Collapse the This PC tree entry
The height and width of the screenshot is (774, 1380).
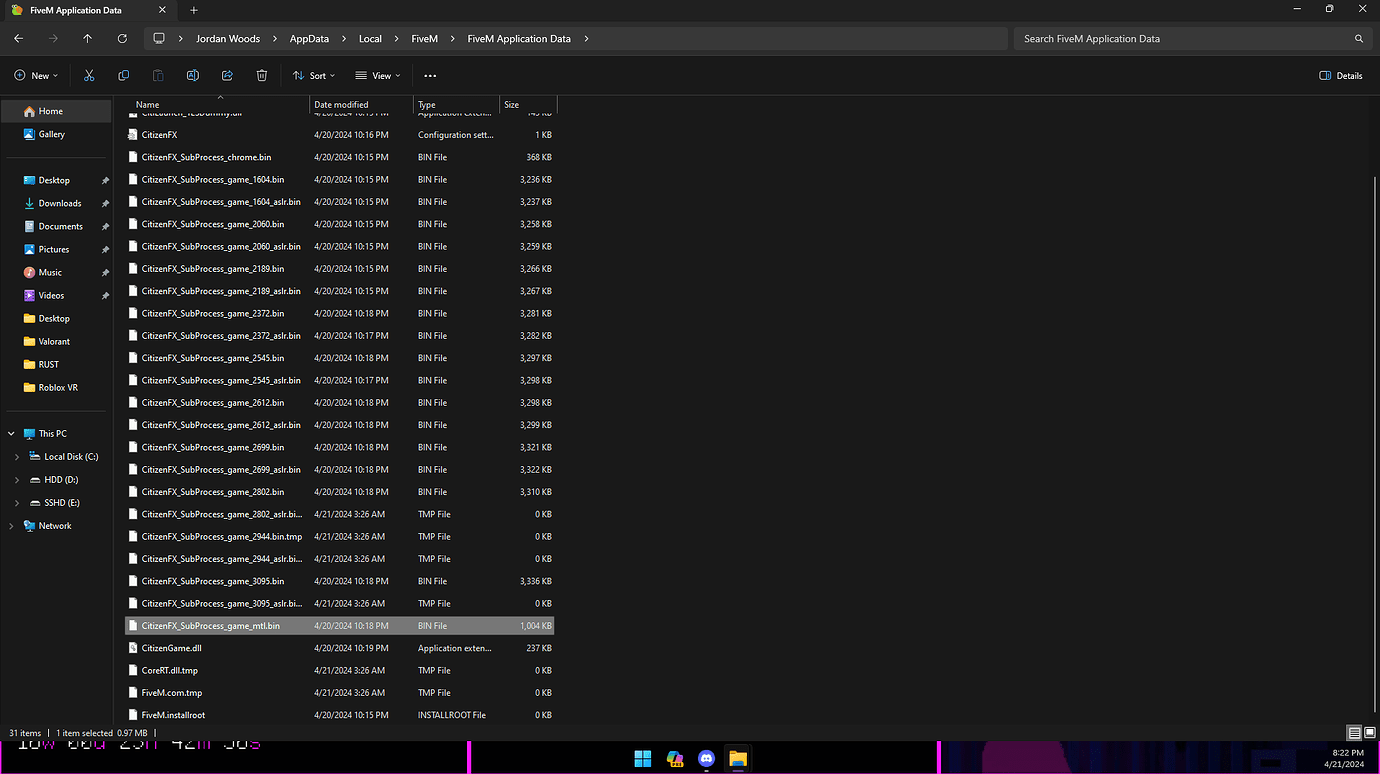[x=11, y=433]
